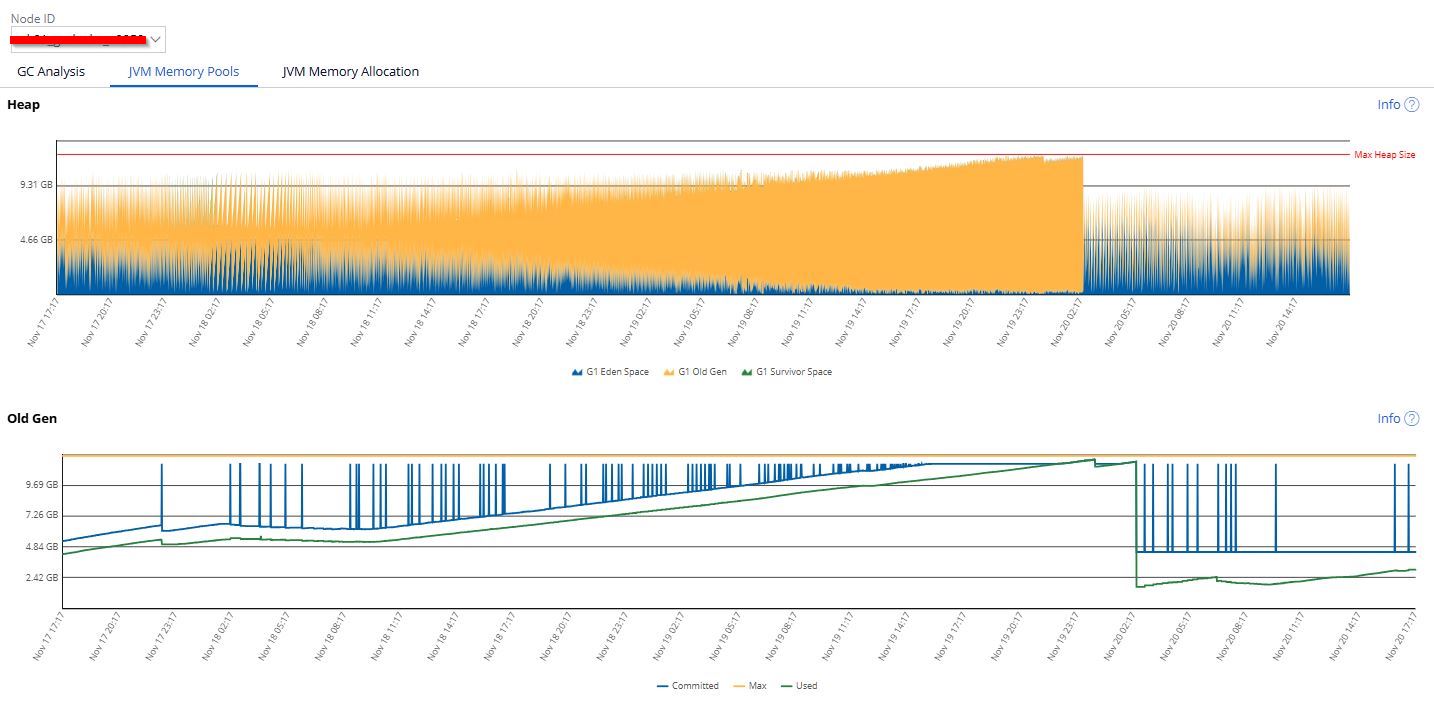Click the Node ID dropdown chevron
Image resolution: width=1434 pixels, height=712 pixels.
point(156,40)
